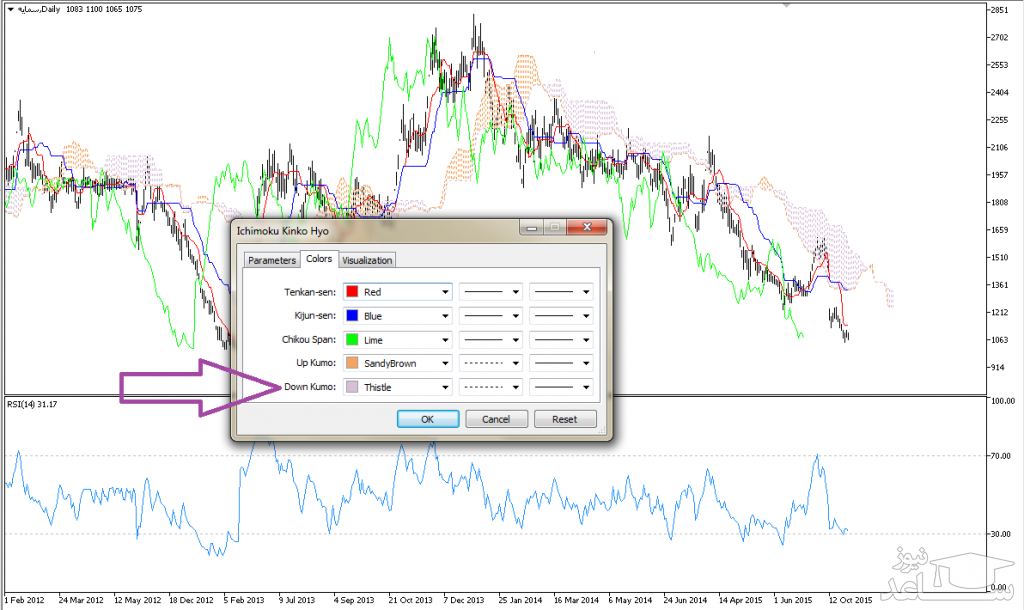
Task: Switch to the Parameters tab
Action: 272,260
